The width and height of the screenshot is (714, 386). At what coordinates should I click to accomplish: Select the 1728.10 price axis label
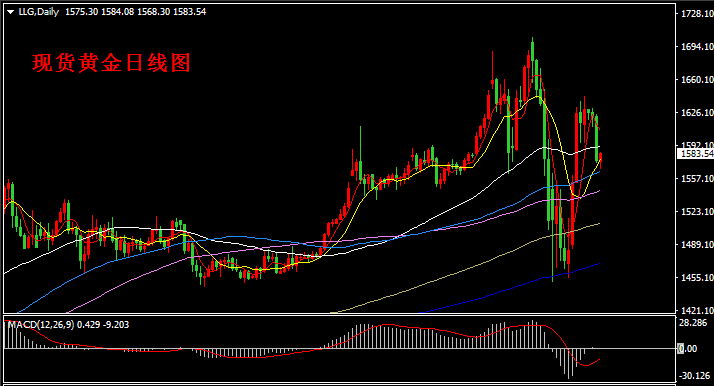click(x=697, y=14)
